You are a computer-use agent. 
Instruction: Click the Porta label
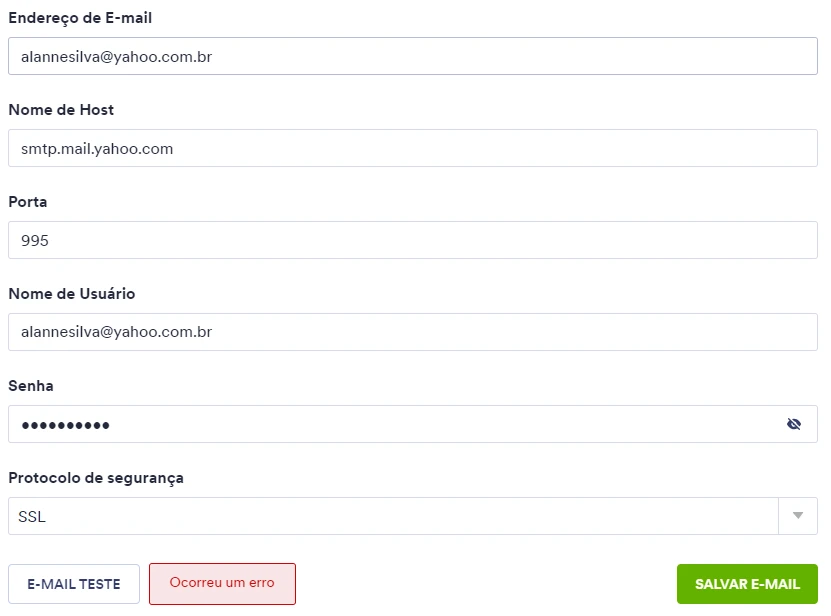(x=27, y=201)
